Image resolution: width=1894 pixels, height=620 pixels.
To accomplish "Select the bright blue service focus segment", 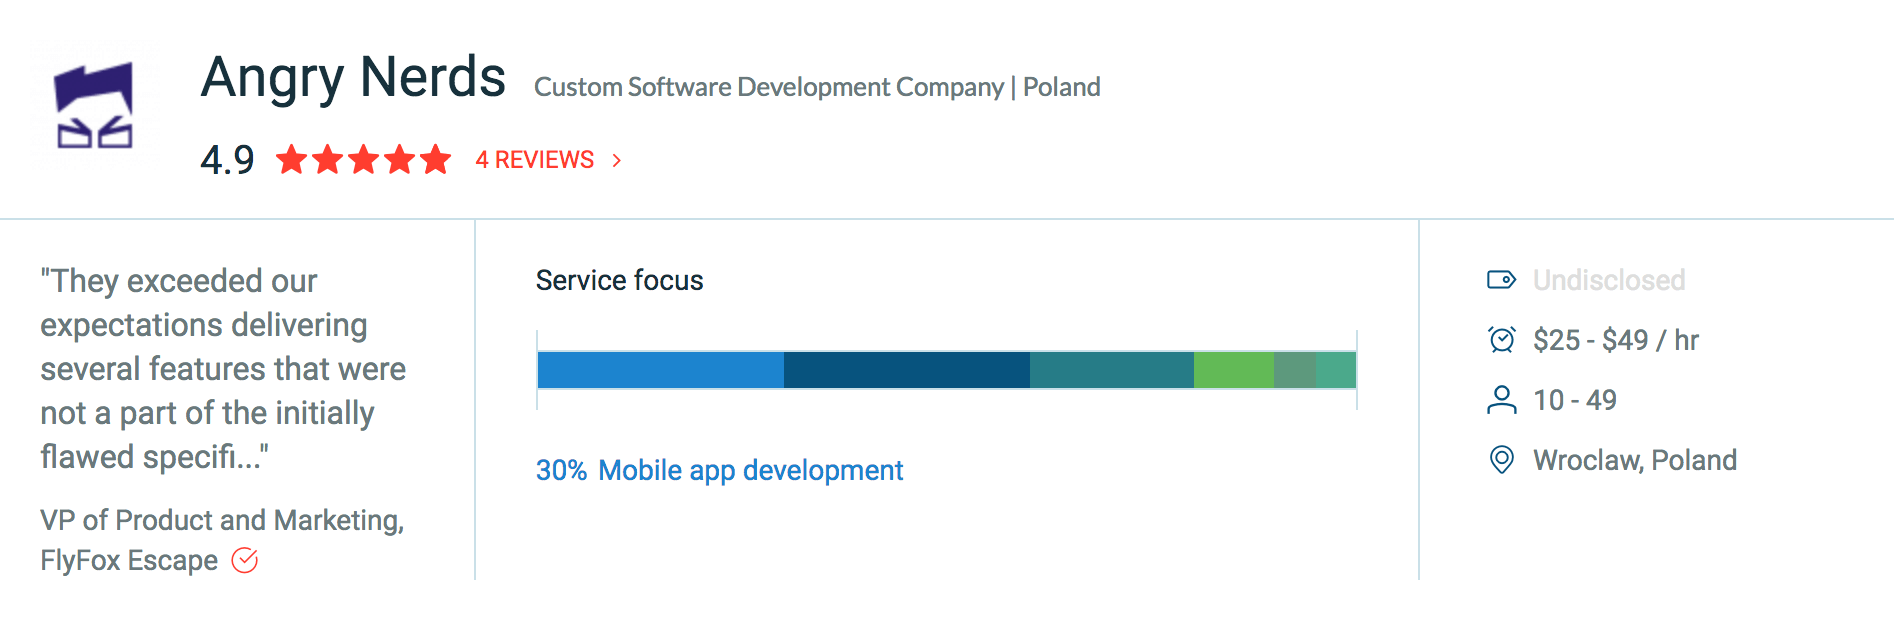I will tap(660, 370).
